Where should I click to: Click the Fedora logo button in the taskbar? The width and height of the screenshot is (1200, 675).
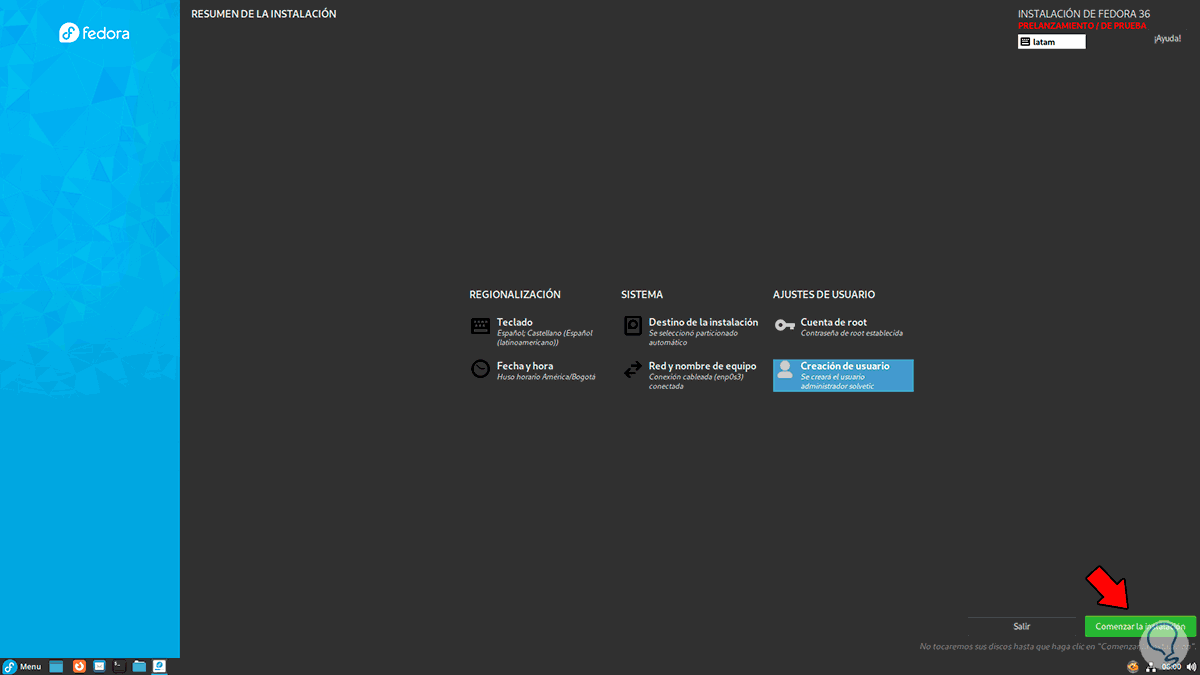point(9,666)
